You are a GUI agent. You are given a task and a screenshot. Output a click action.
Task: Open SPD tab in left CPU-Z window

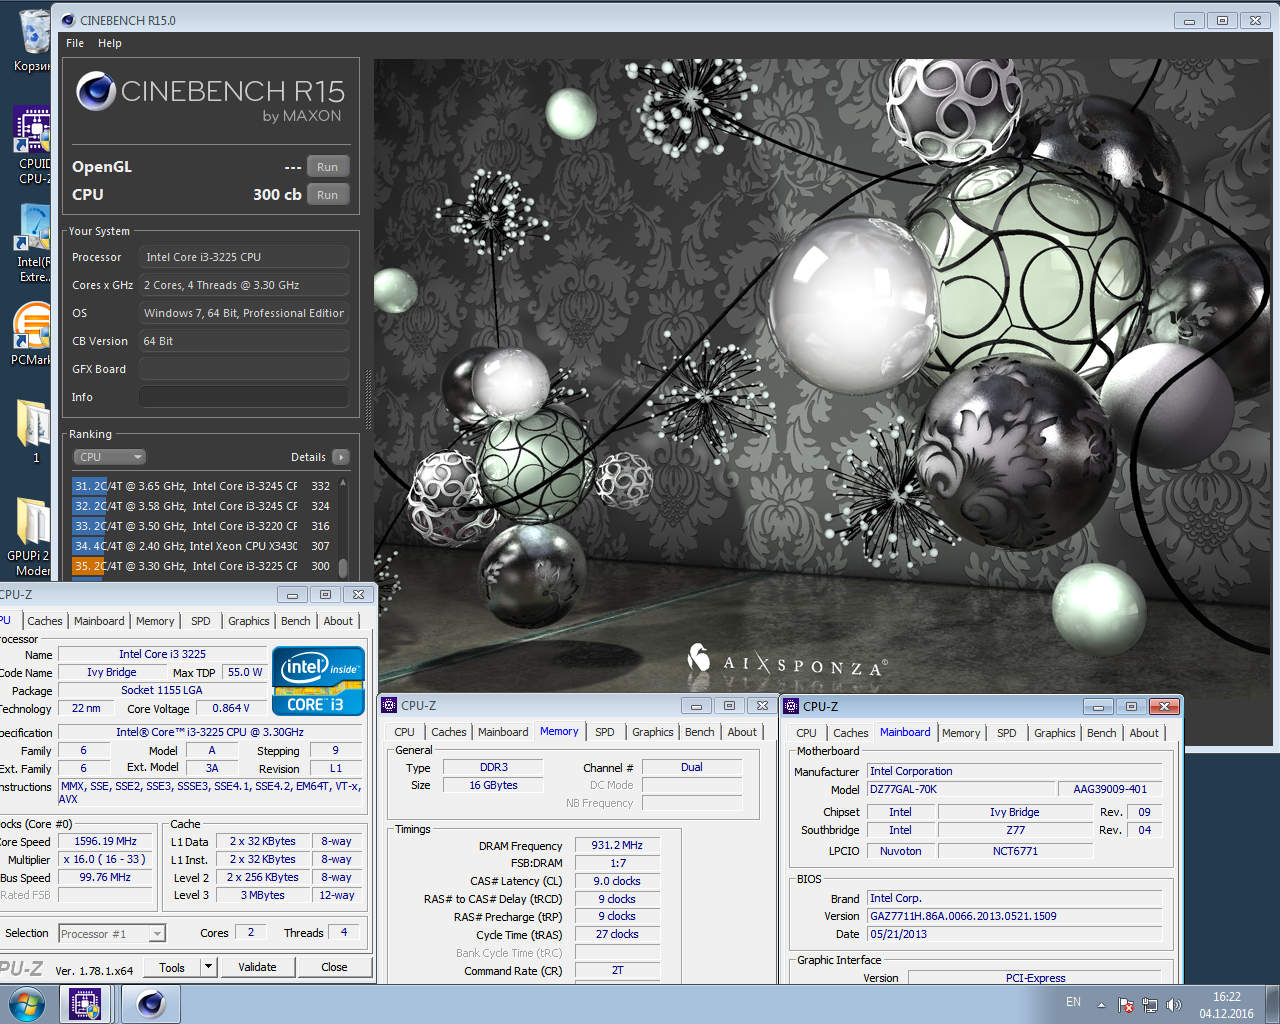(x=201, y=621)
